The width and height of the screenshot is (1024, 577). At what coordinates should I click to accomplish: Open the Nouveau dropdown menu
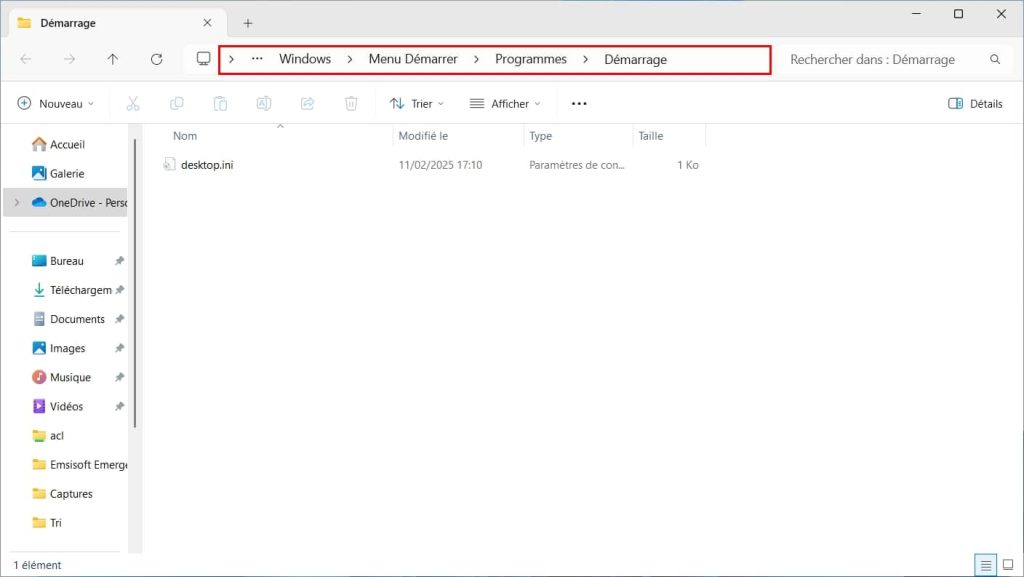tap(56, 103)
